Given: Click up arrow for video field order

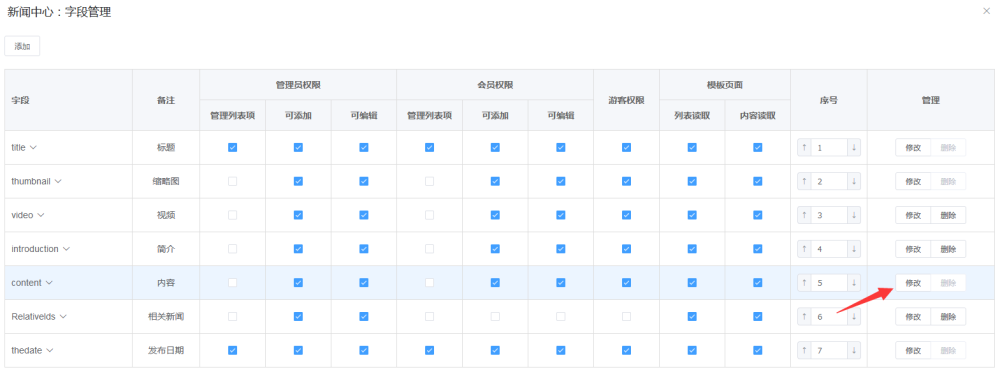Looking at the screenshot, I should (x=804, y=215).
